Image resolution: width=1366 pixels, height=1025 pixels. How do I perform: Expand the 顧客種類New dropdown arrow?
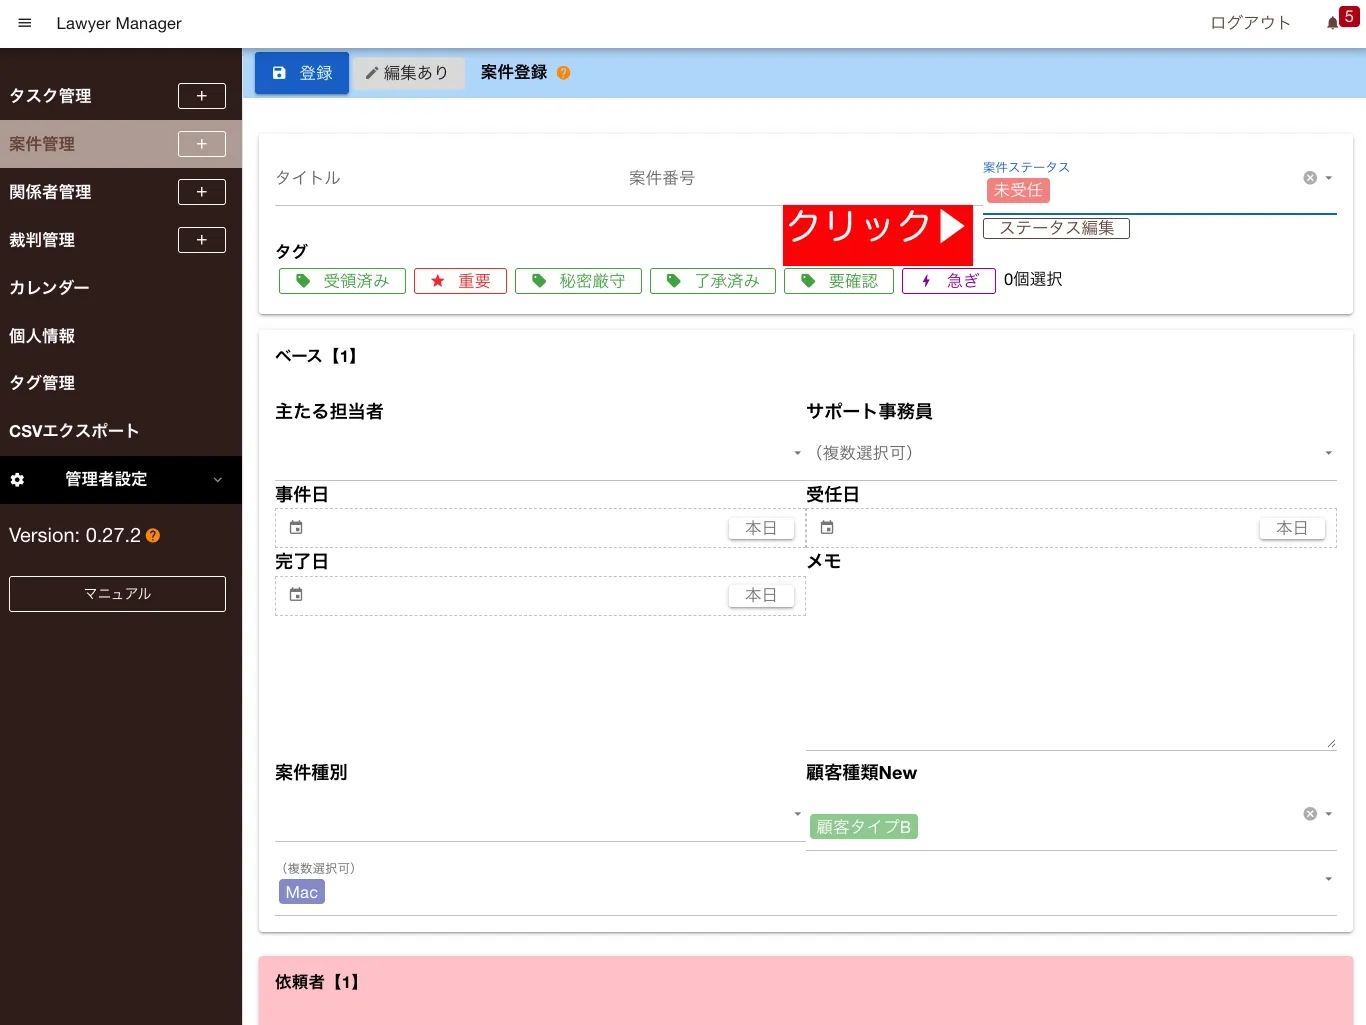click(x=1329, y=814)
